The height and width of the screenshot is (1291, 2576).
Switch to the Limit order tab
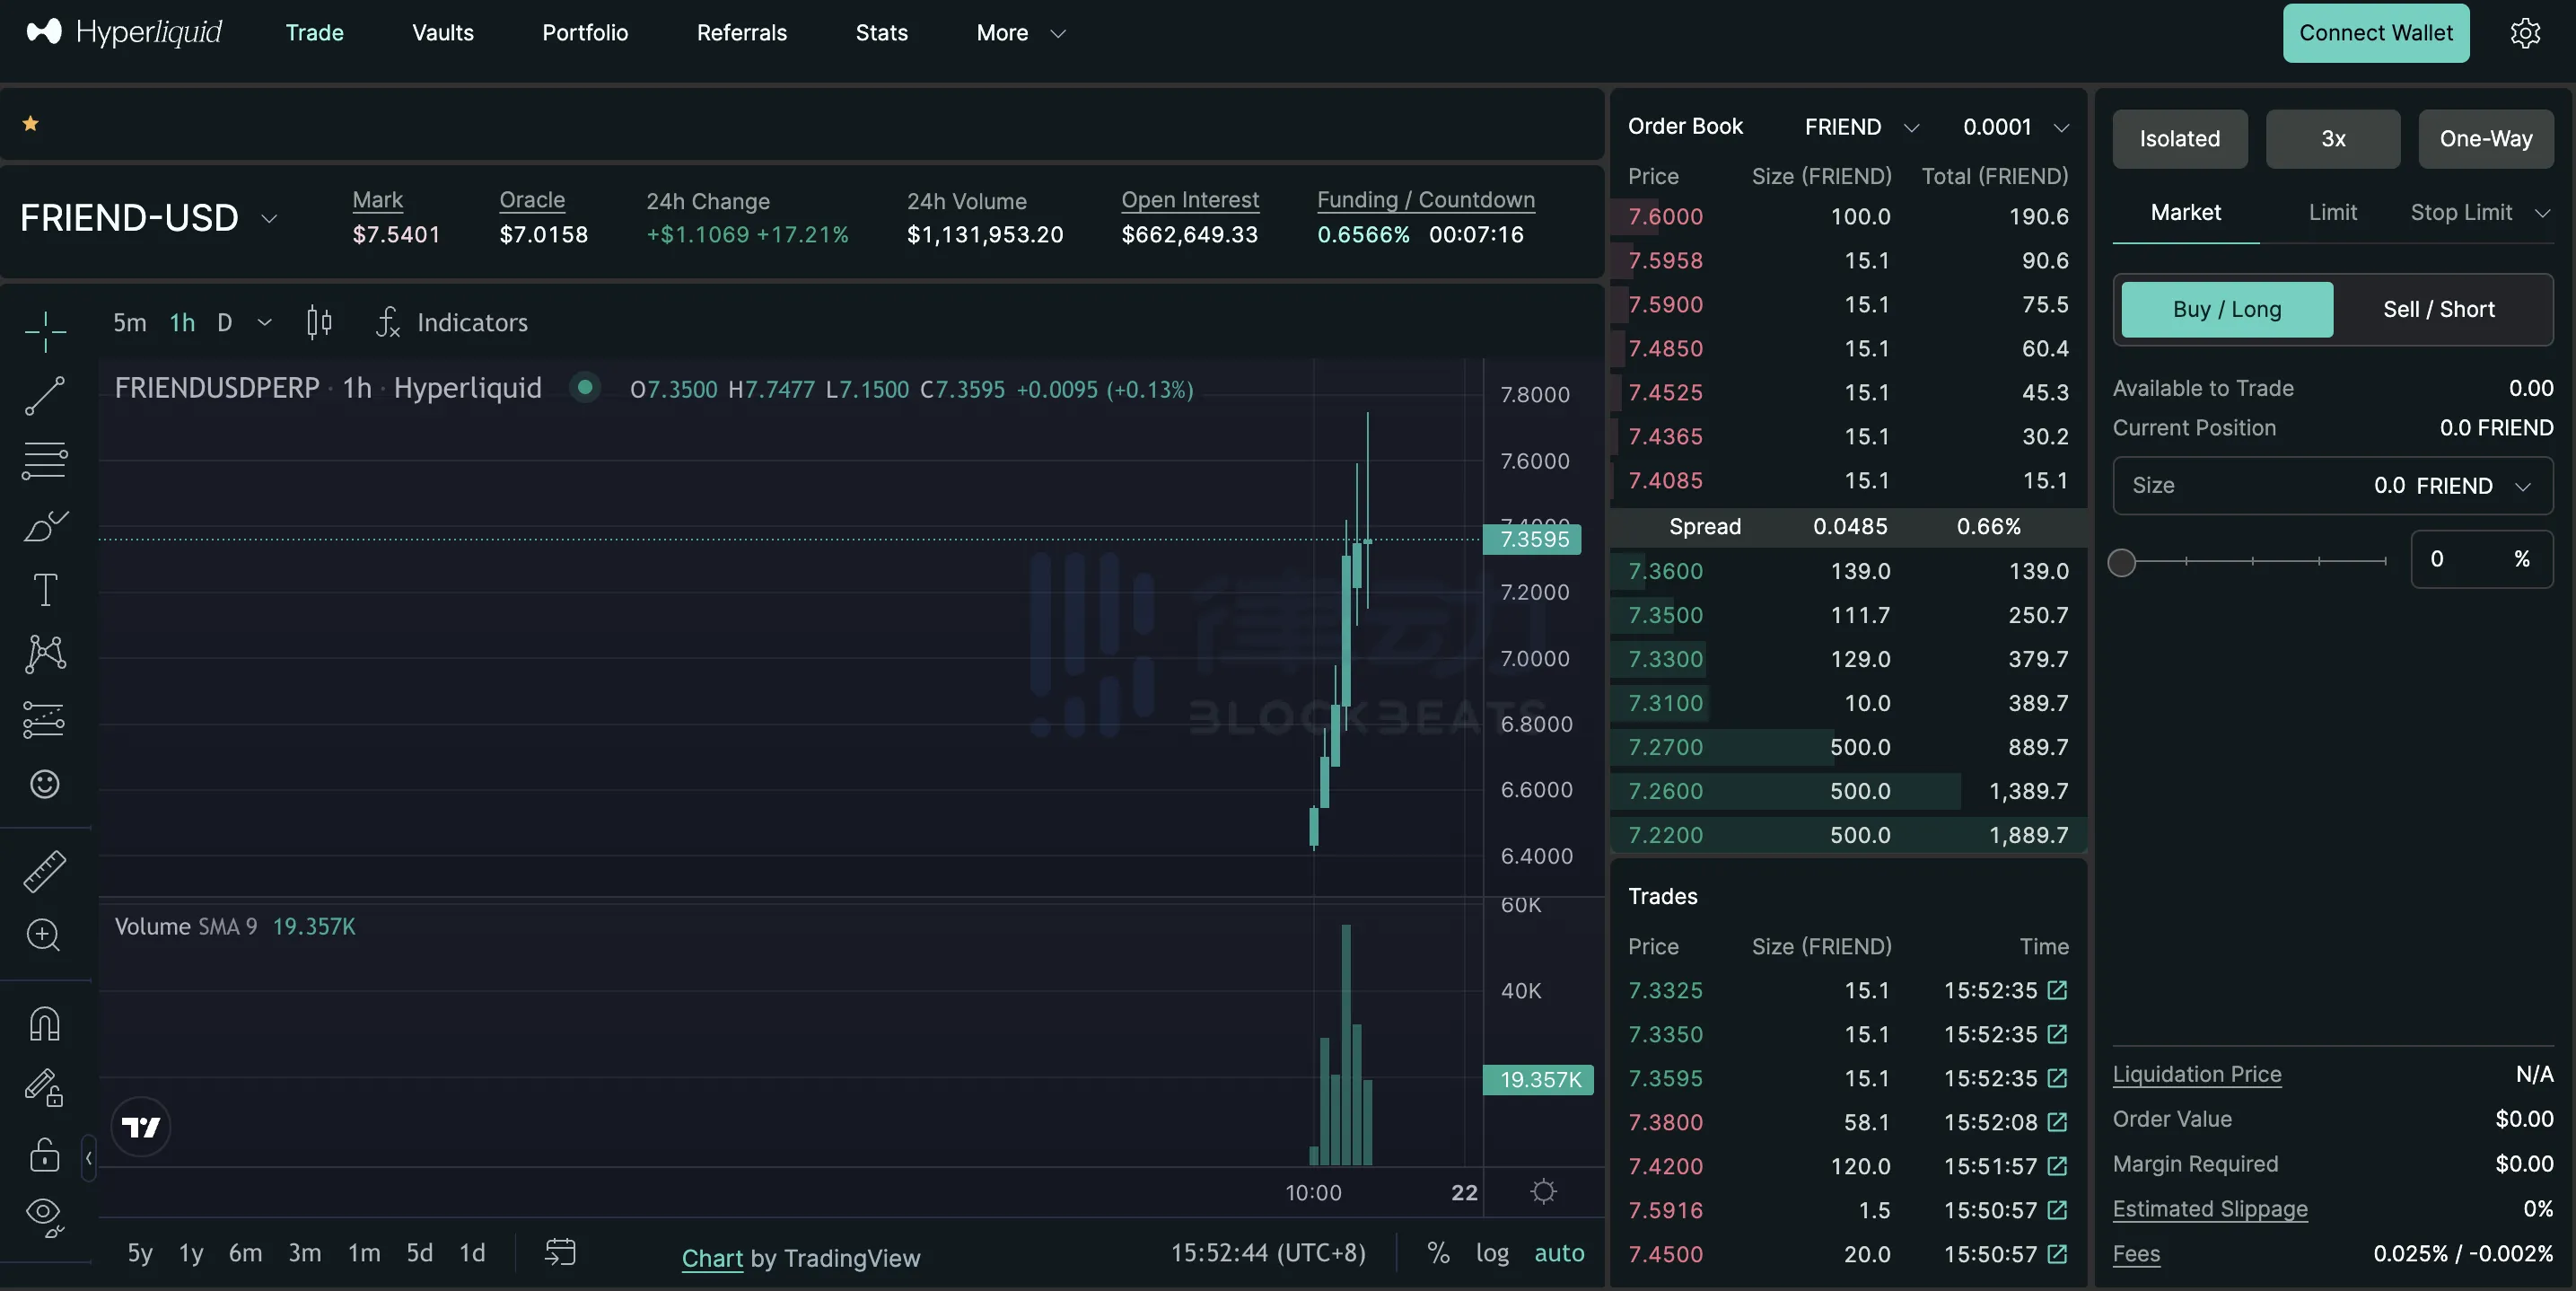(x=2332, y=212)
